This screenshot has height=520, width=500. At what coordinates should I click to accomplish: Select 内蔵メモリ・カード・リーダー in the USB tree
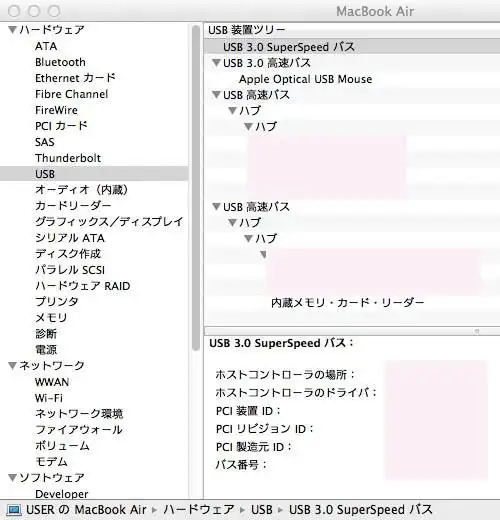click(348, 303)
